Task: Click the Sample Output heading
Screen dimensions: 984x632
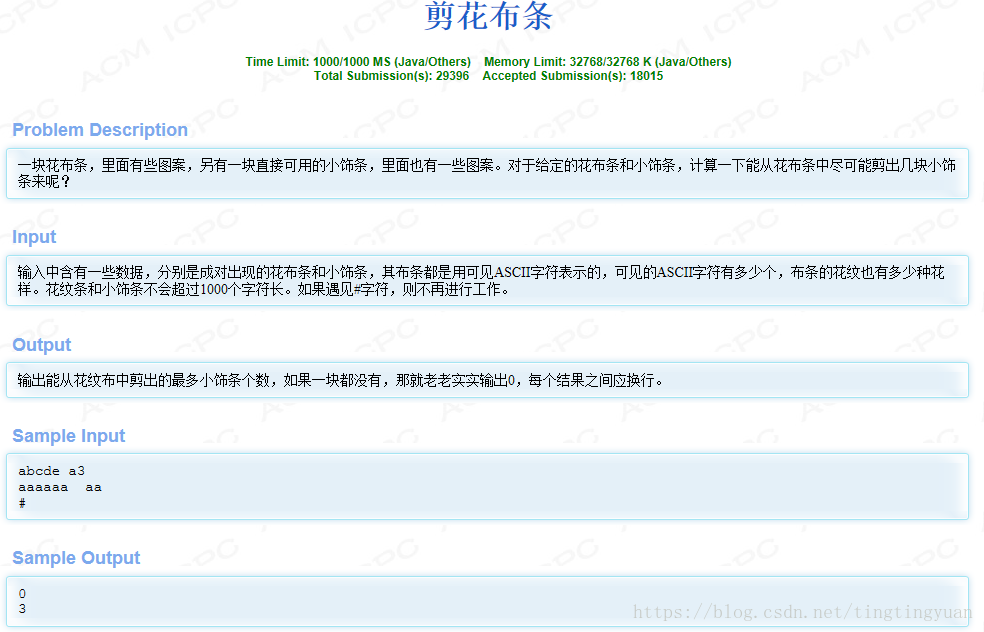Action: click(x=76, y=557)
